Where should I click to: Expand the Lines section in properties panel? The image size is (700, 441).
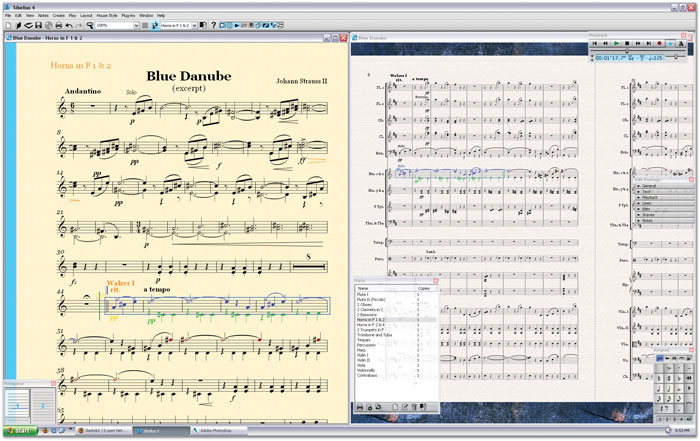pyautogui.click(x=665, y=204)
